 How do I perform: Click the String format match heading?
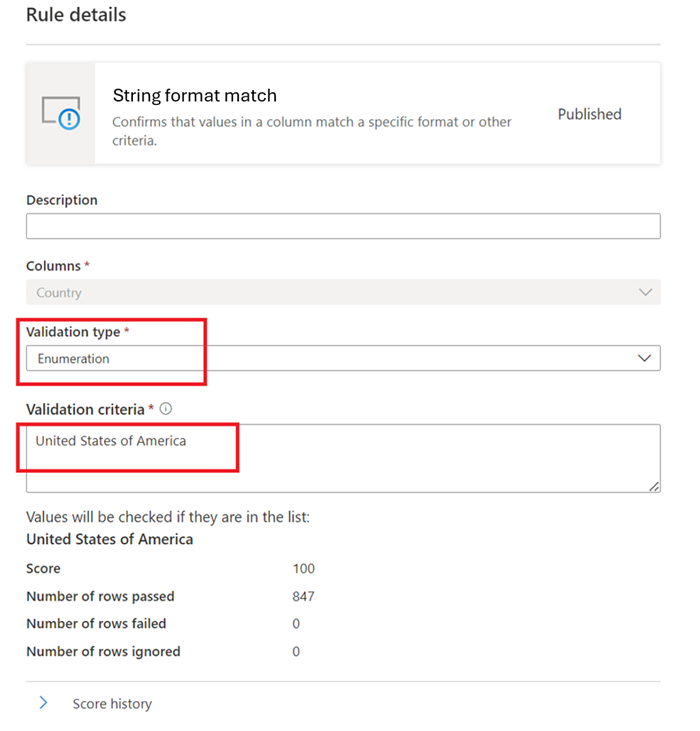(x=195, y=96)
